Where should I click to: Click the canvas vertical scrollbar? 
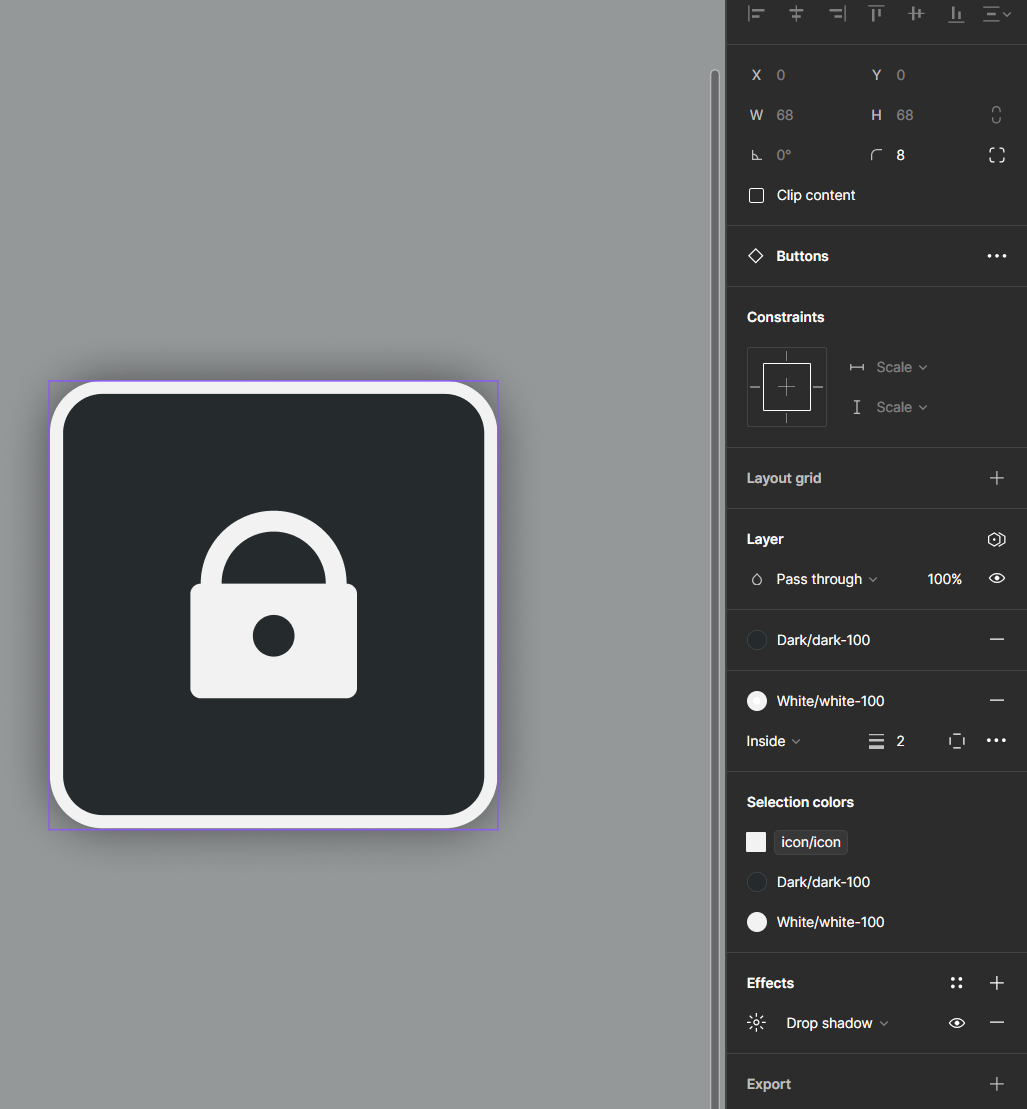click(715, 588)
